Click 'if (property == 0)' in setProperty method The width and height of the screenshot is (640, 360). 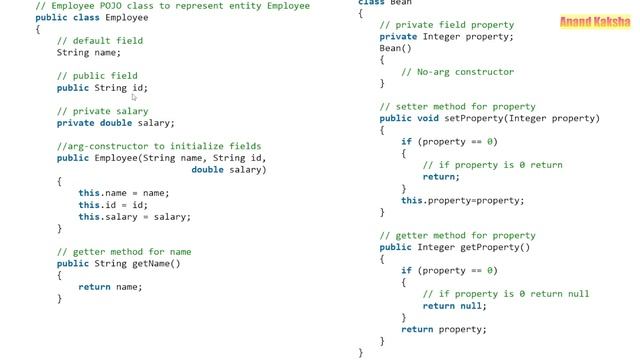tap(449, 142)
